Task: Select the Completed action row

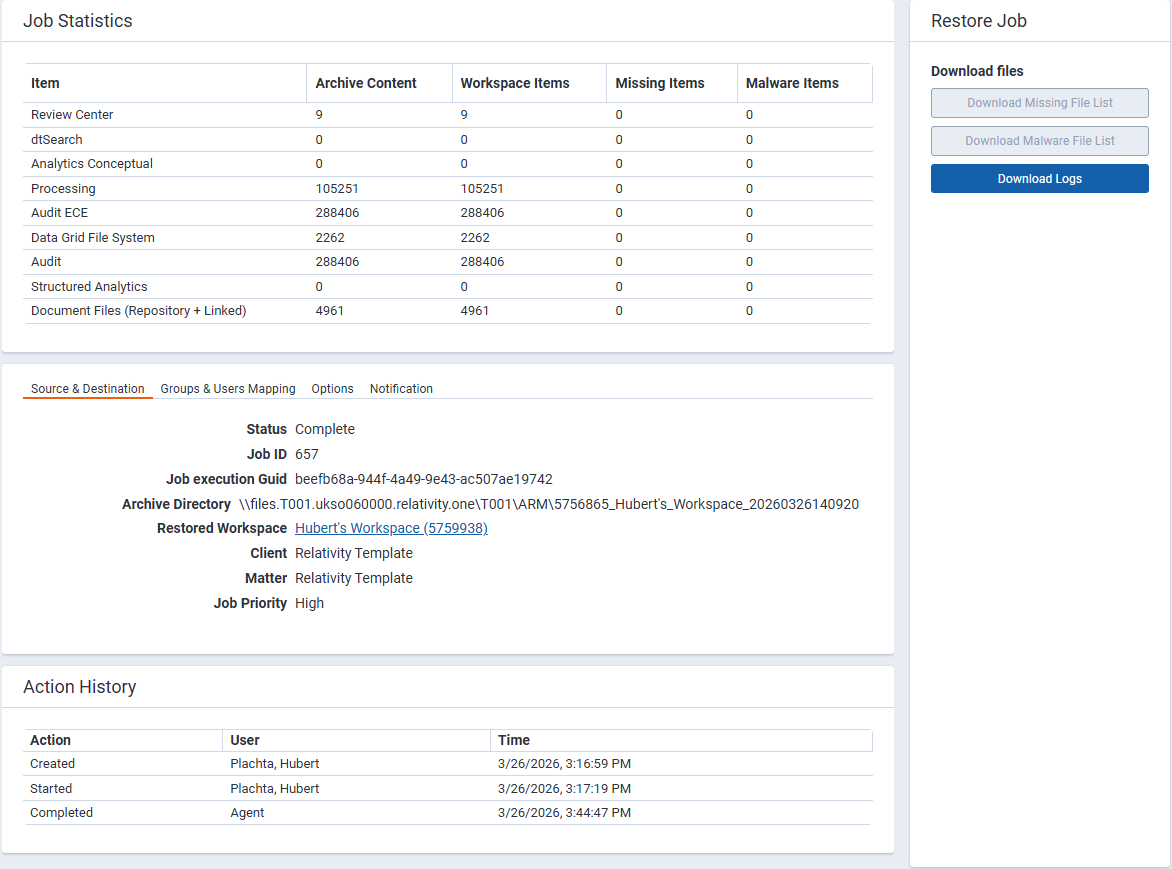Action: (x=448, y=813)
